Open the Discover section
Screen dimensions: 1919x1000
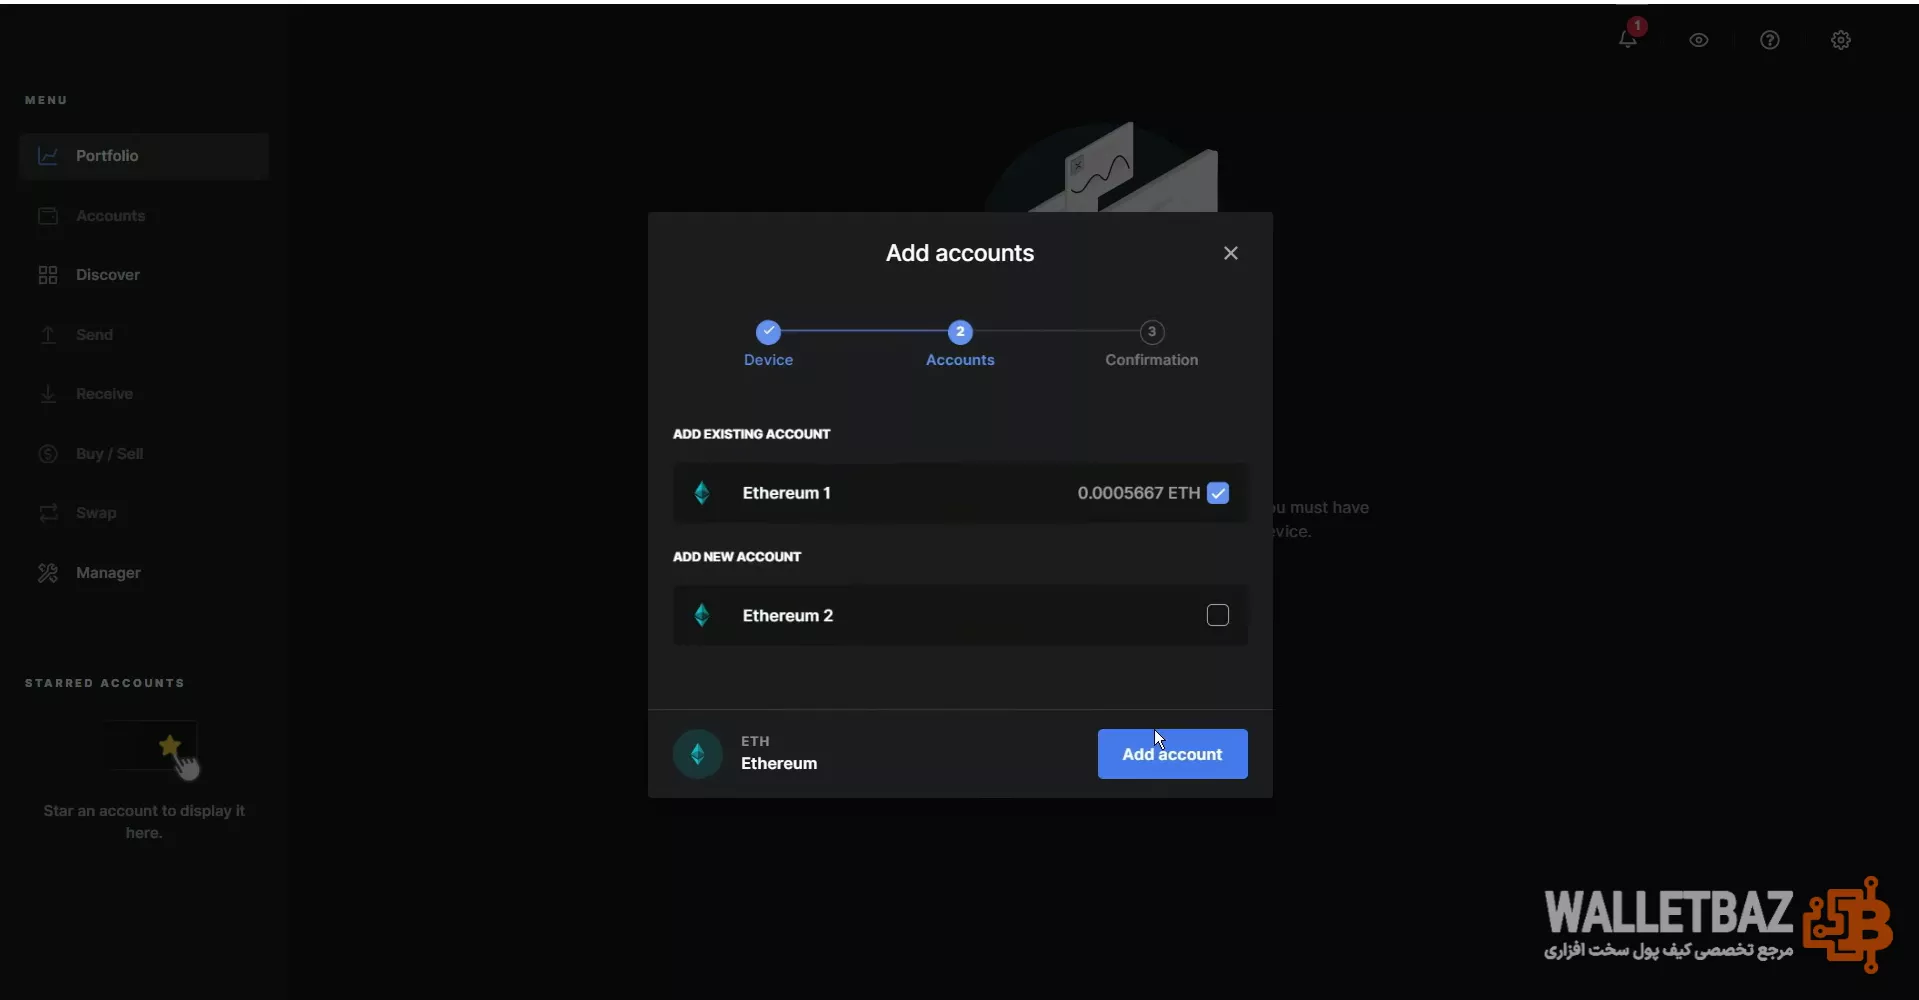click(x=144, y=275)
